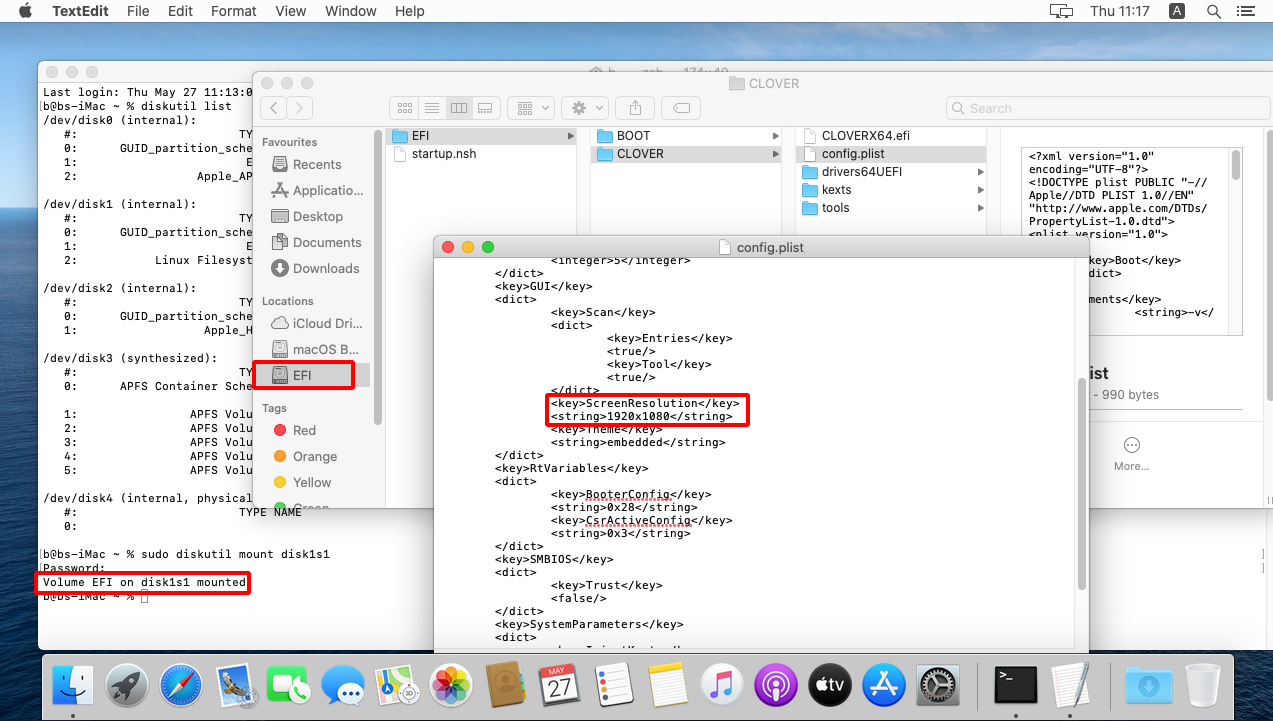Open System Preferences in the Dock

click(937, 685)
